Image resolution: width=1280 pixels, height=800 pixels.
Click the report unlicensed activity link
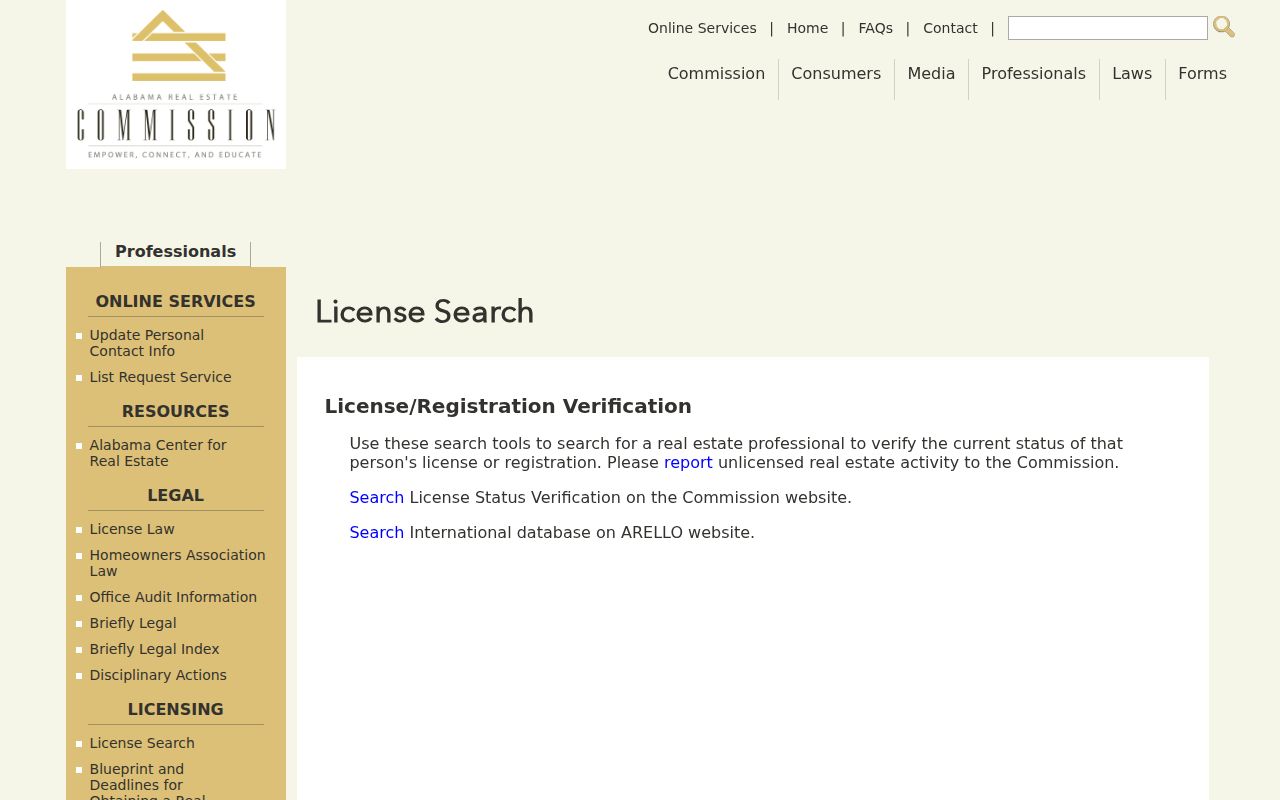point(688,463)
